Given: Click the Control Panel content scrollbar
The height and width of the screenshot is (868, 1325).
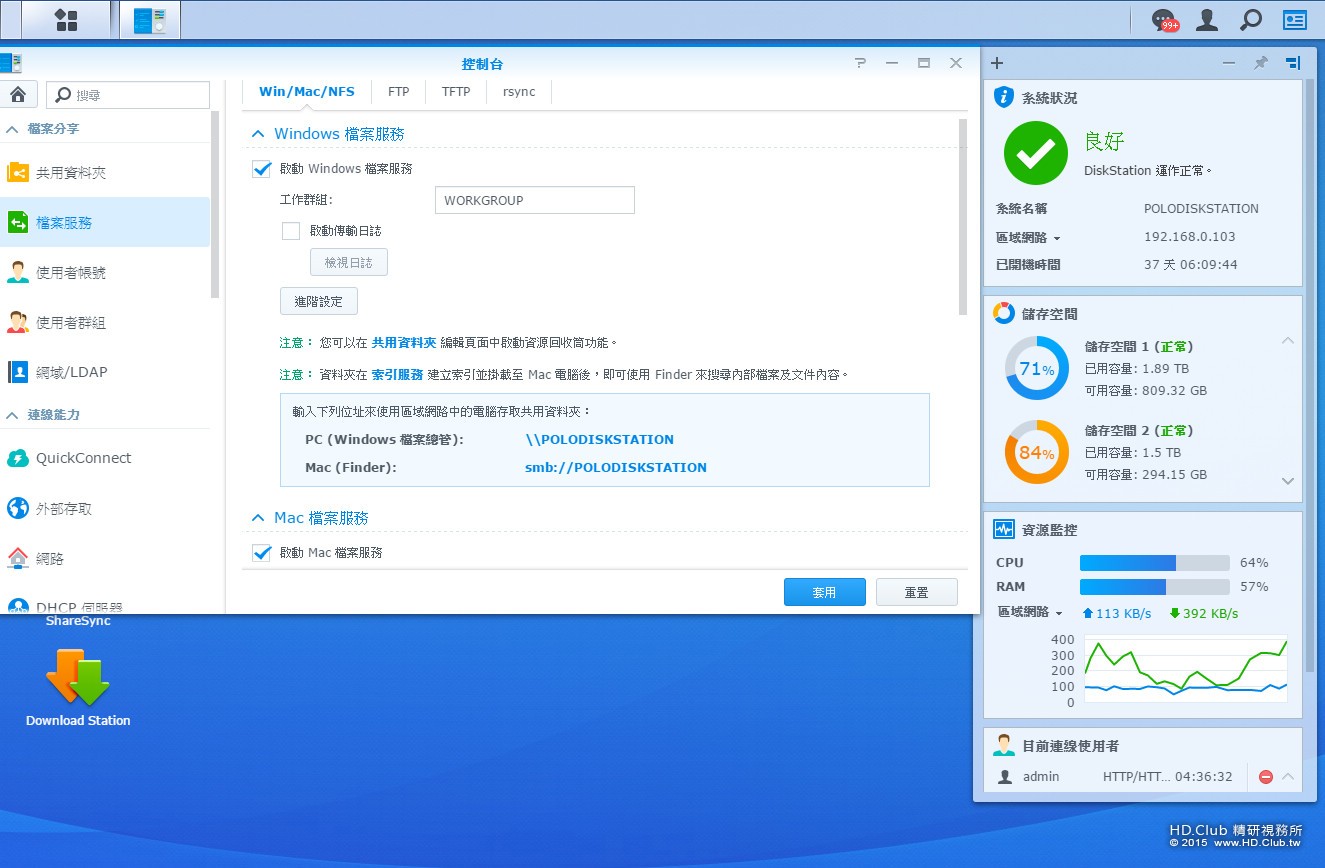Looking at the screenshot, I should click(x=963, y=217).
